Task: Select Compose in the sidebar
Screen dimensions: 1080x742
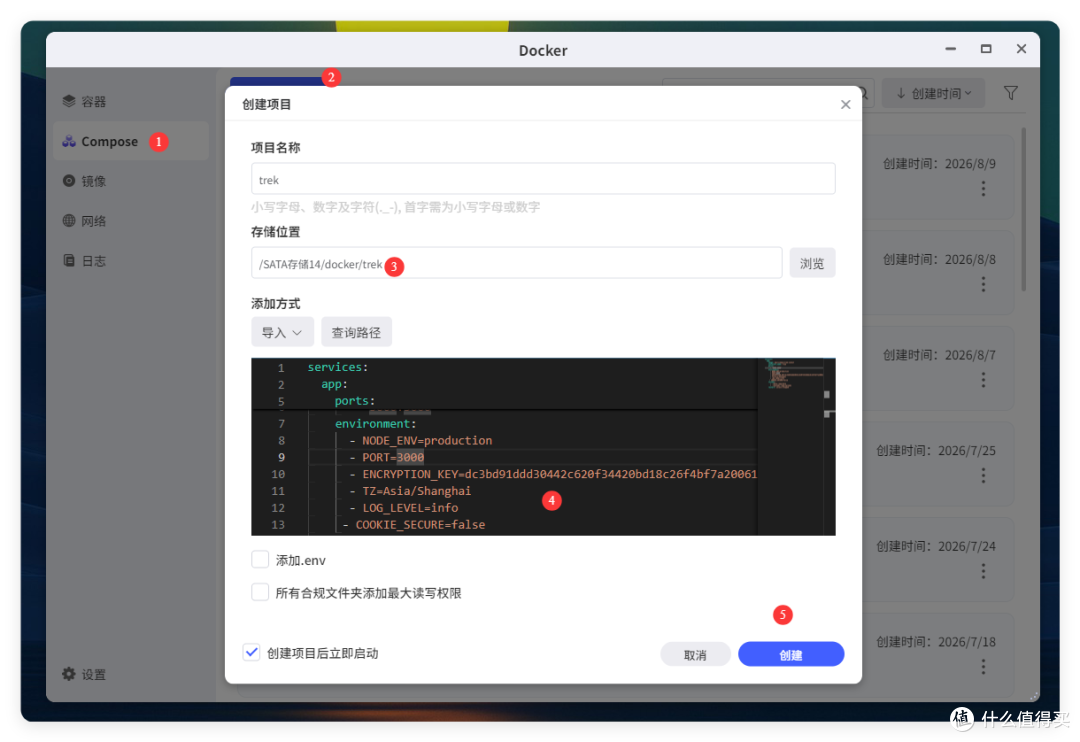Action: tap(131, 141)
